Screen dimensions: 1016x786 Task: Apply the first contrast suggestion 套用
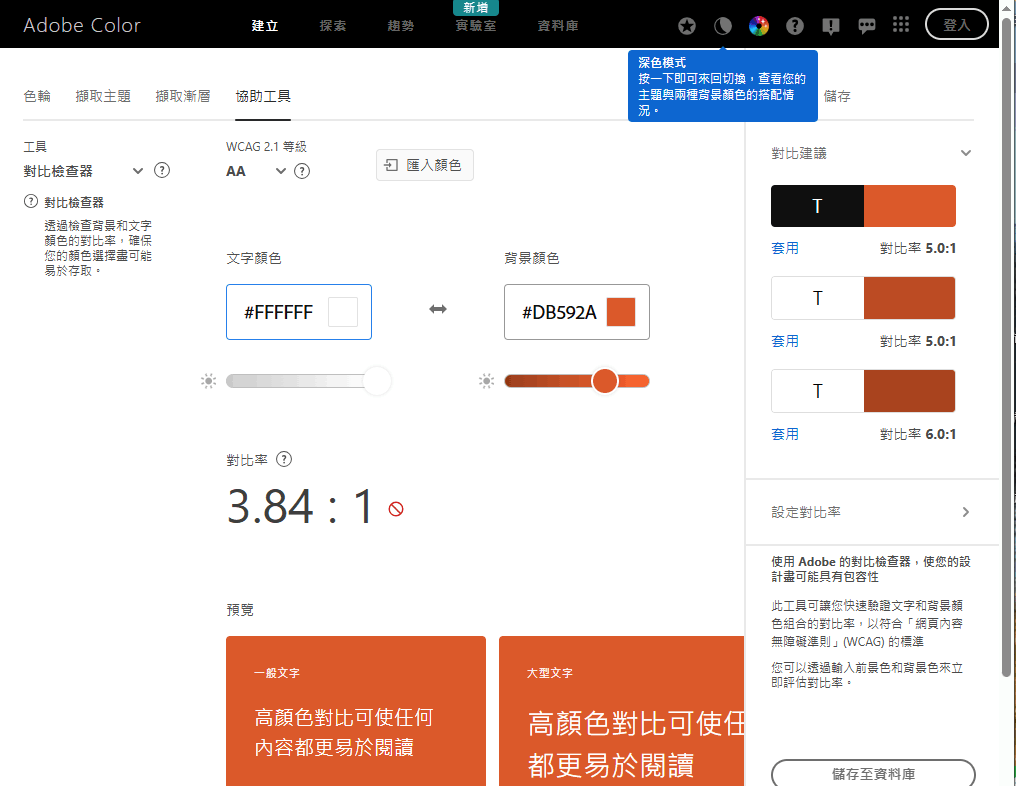click(785, 248)
